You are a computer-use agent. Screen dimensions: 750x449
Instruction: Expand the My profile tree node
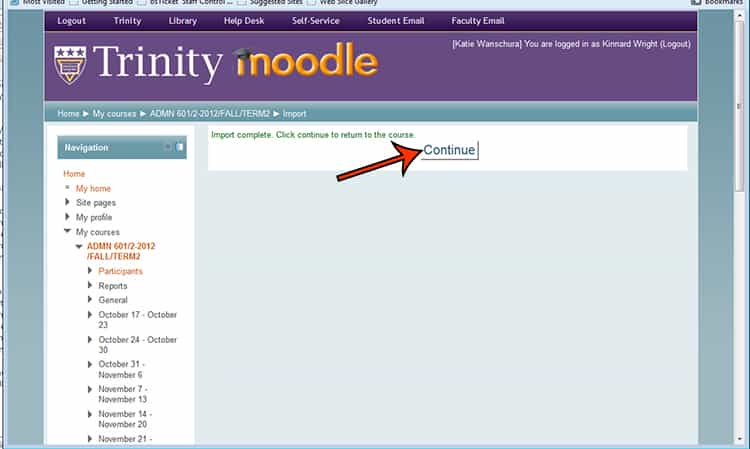click(67, 217)
